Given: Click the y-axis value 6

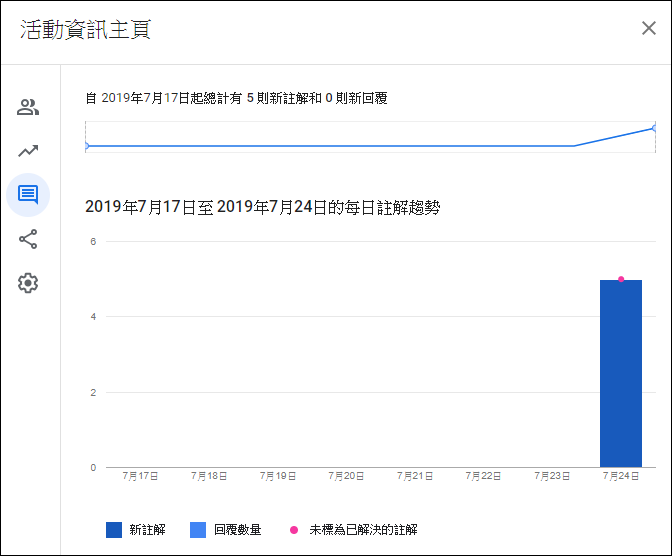Looking at the screenshot, I should 93,242.
